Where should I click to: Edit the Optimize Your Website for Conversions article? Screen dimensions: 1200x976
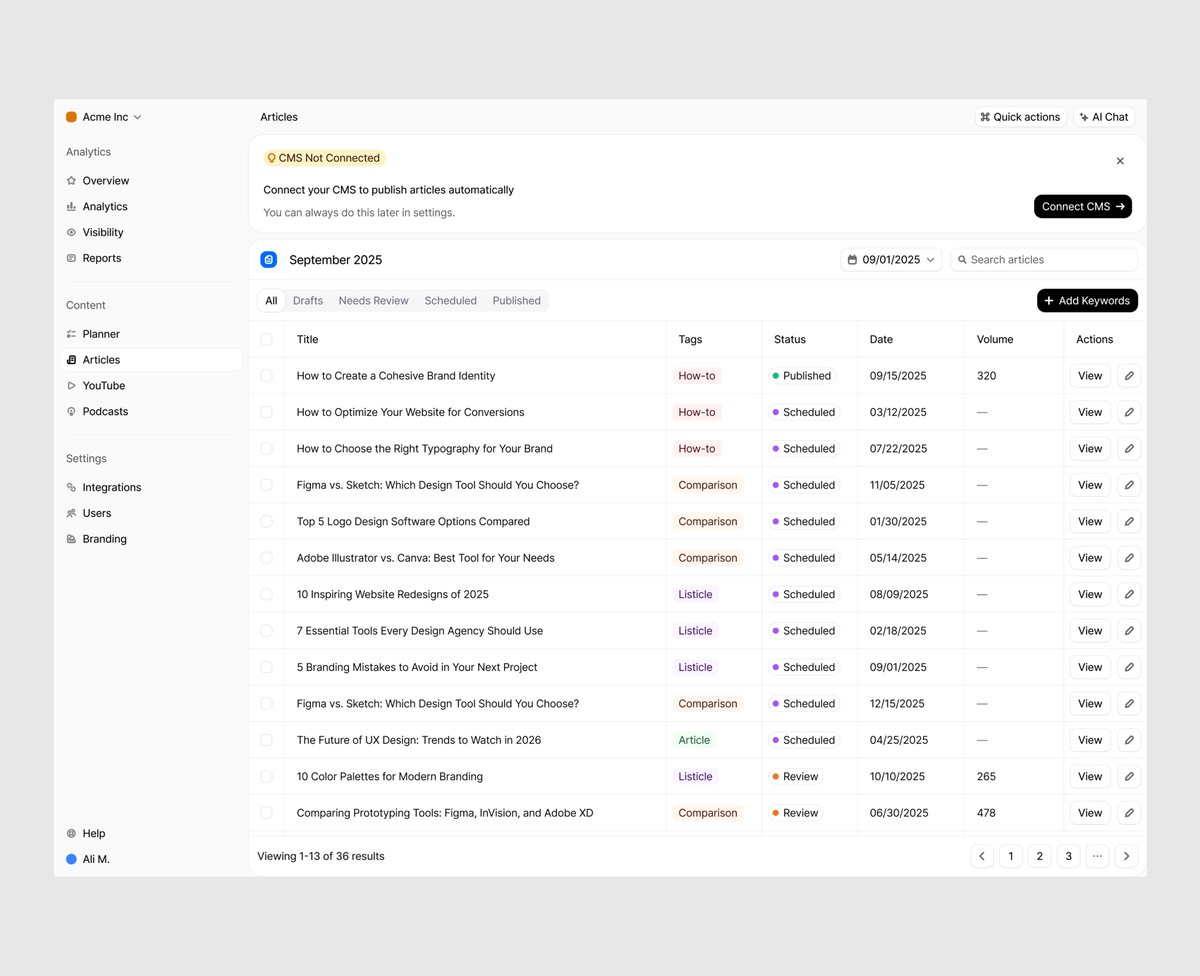click(x=1129, y=412)
